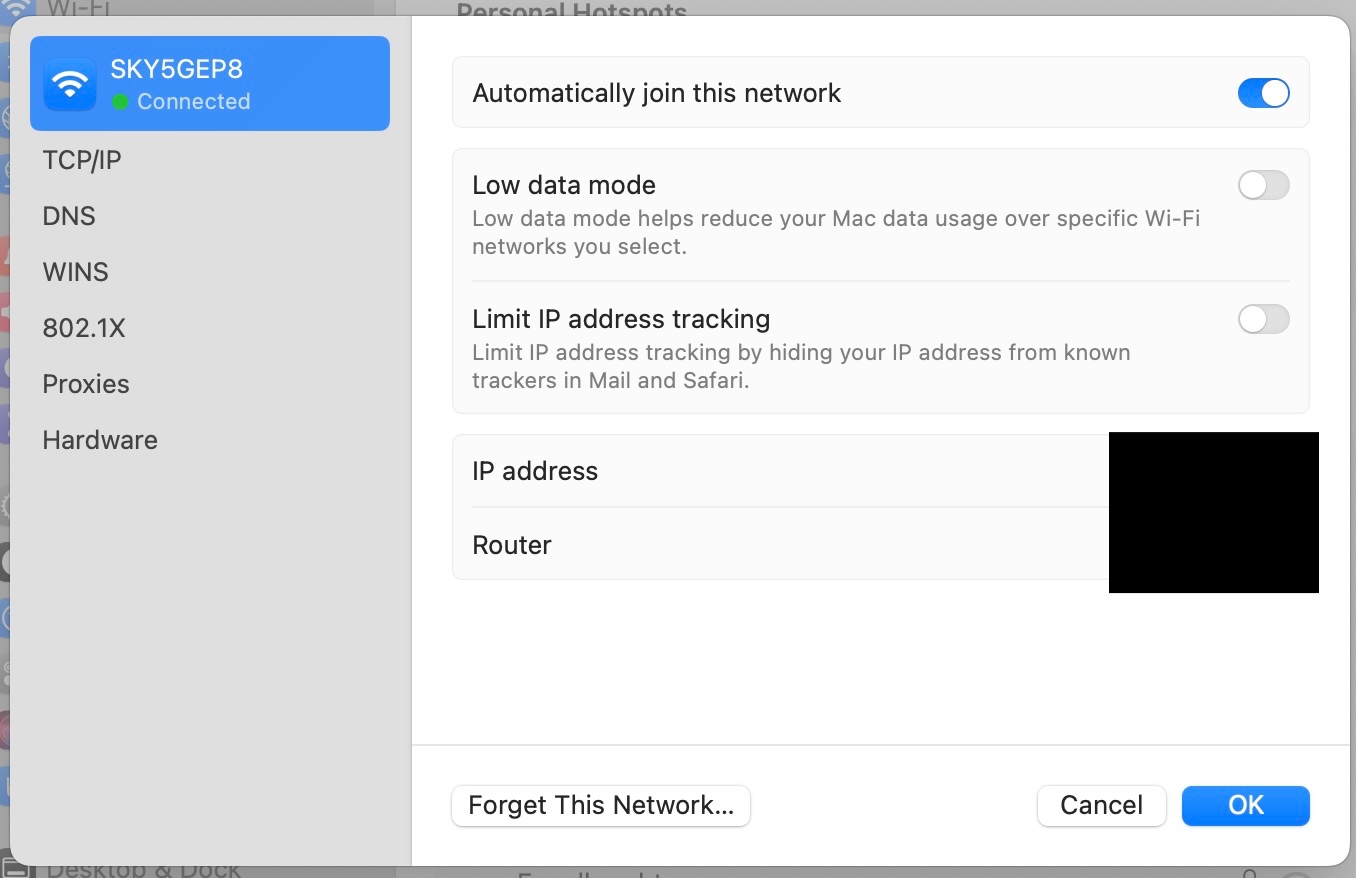Screen dimensions: 1356x878
Task: Click the IP address row
Action: pos(780,471)
